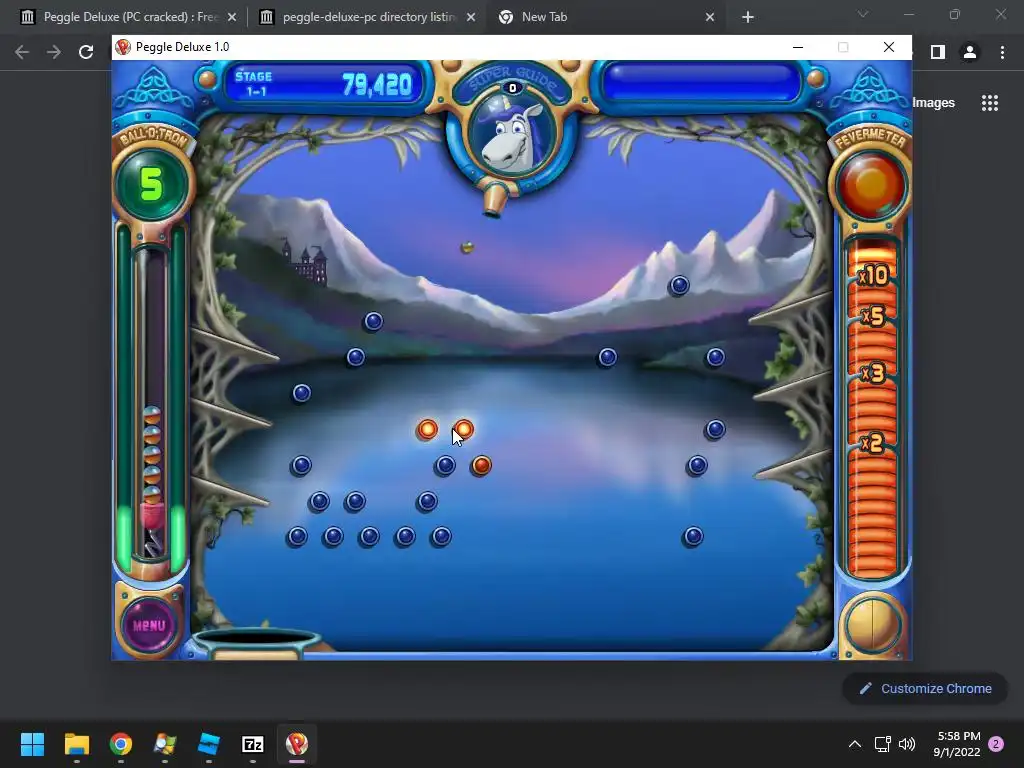
Task: Click the green Ball-O-Tron counter showing 5
Action: pyautogui.click(x=151, y=185)
